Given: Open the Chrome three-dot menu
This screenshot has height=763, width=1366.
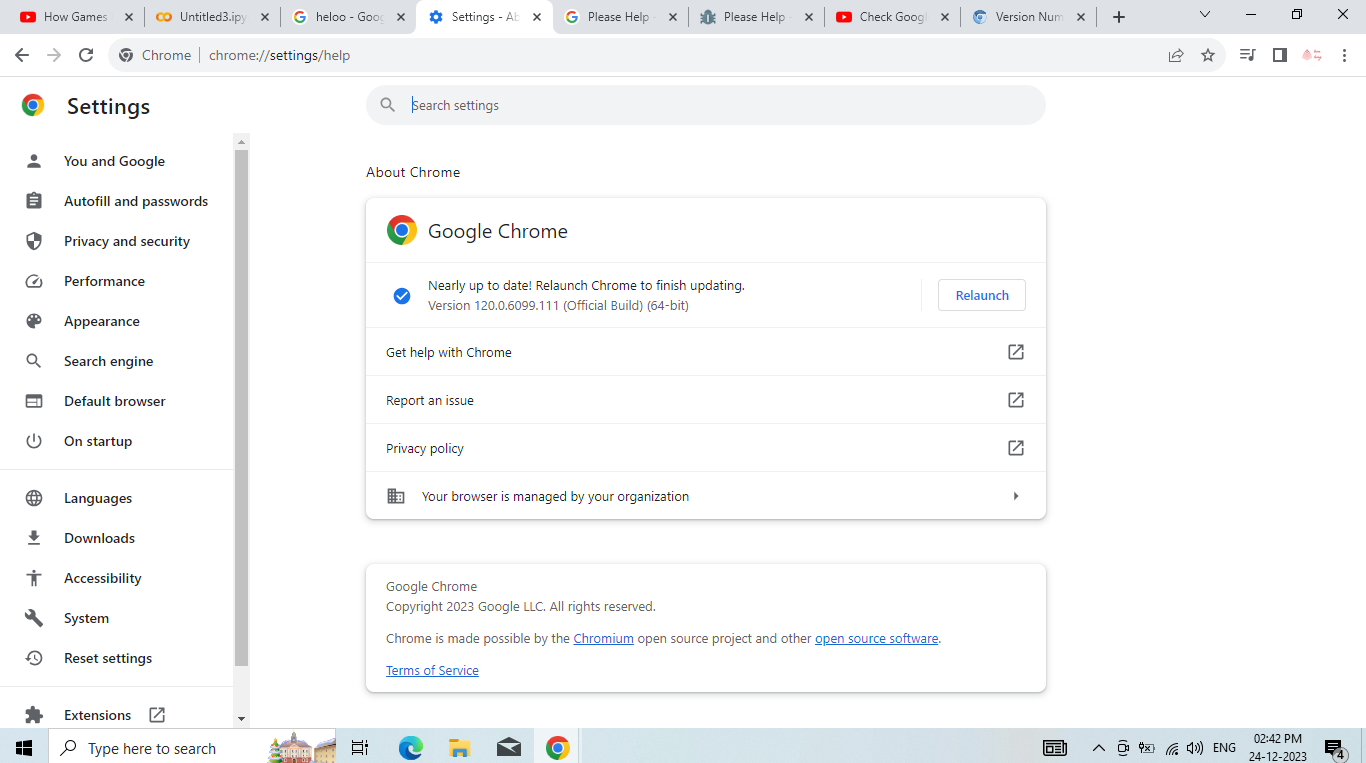Looking at the screenshot, I should 1344,55.
